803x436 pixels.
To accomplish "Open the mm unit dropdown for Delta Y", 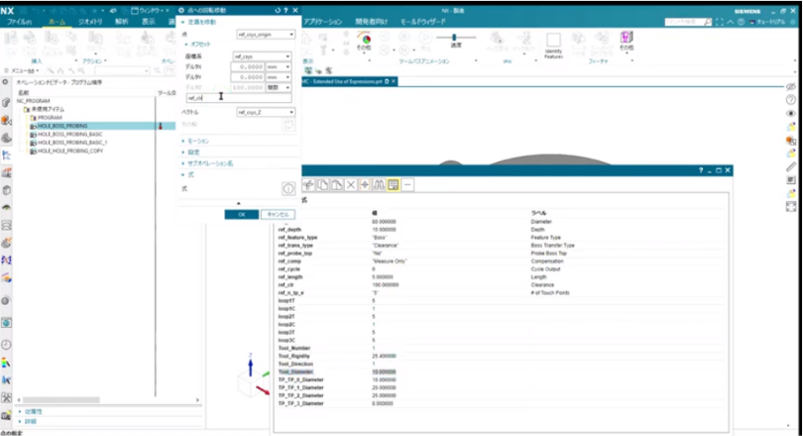I will pos(279,77).
